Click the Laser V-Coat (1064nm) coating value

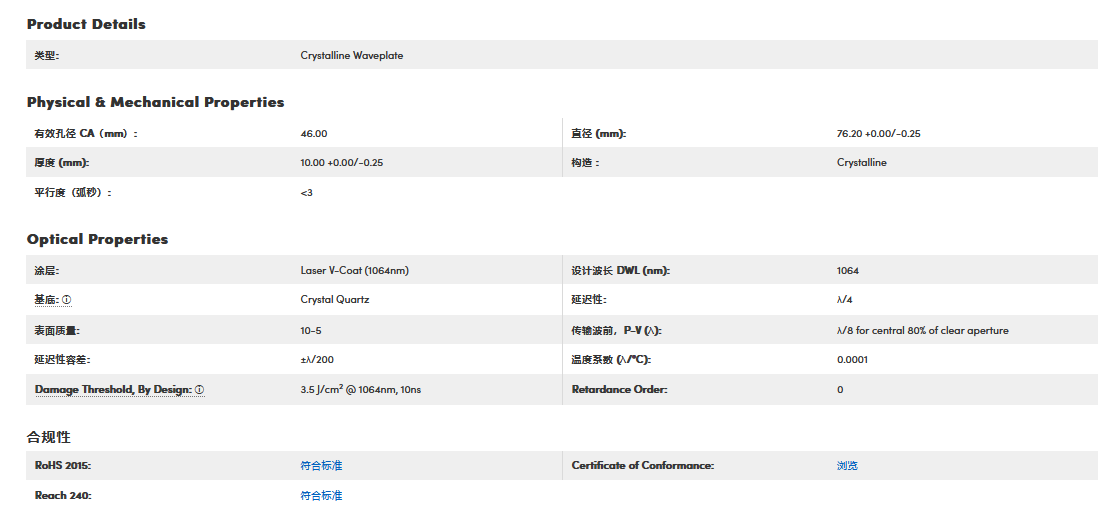pyautogui.click(x=354, y=271)
